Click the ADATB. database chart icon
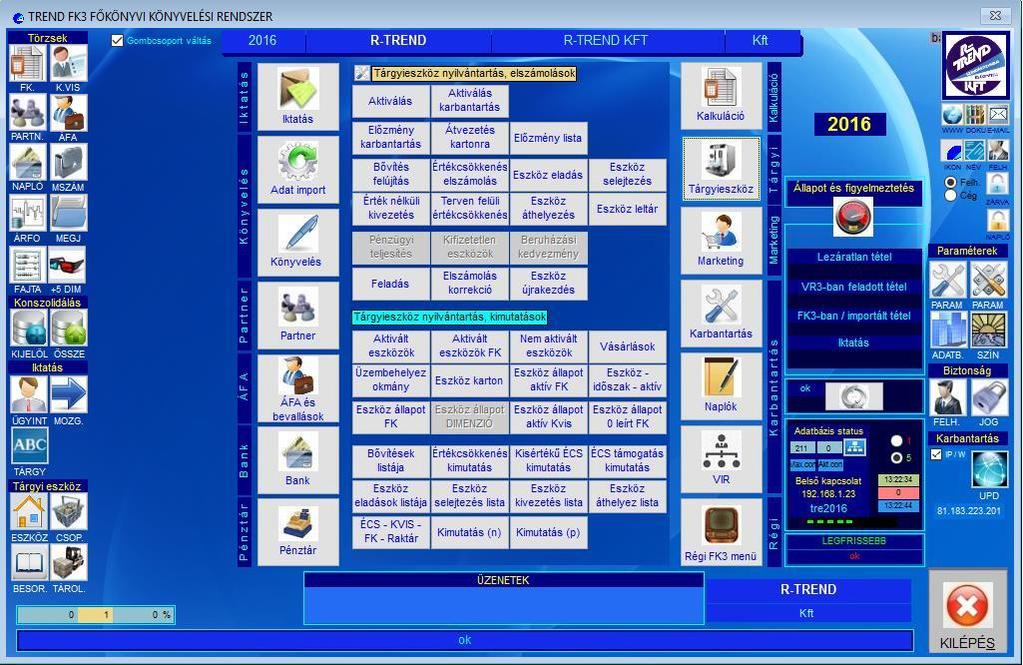This screenshot has height=665, width=1023. click(948, 330)
